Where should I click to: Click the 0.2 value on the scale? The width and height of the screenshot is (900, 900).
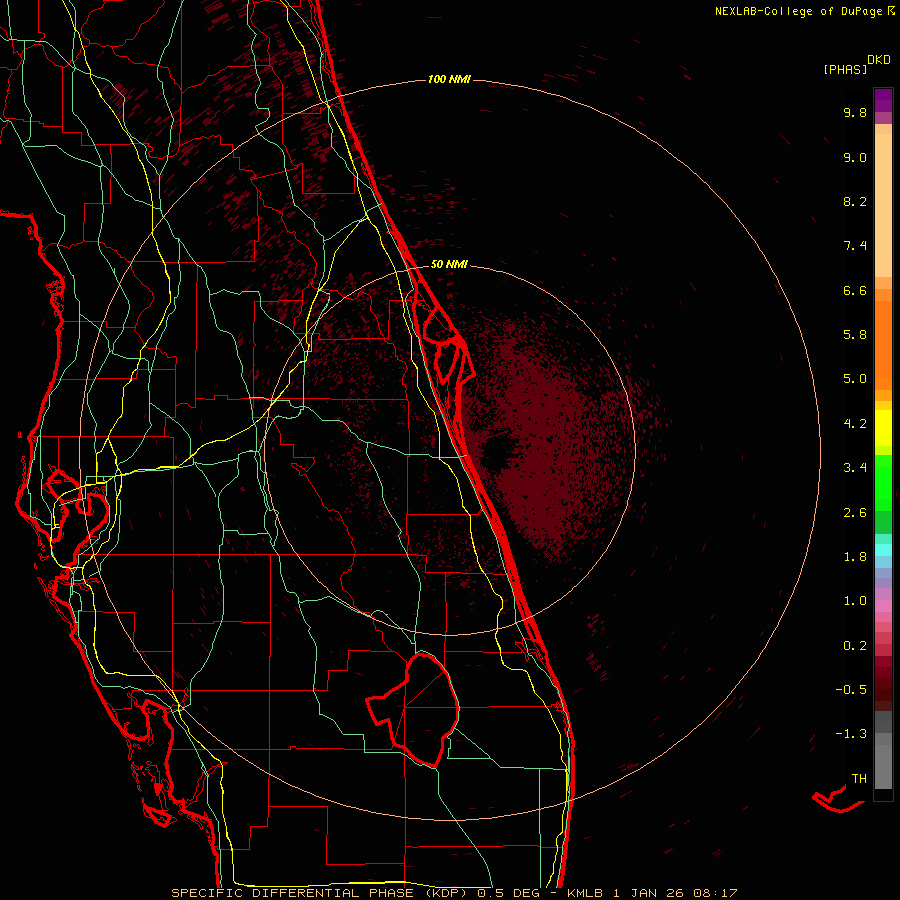click(855, 646)
